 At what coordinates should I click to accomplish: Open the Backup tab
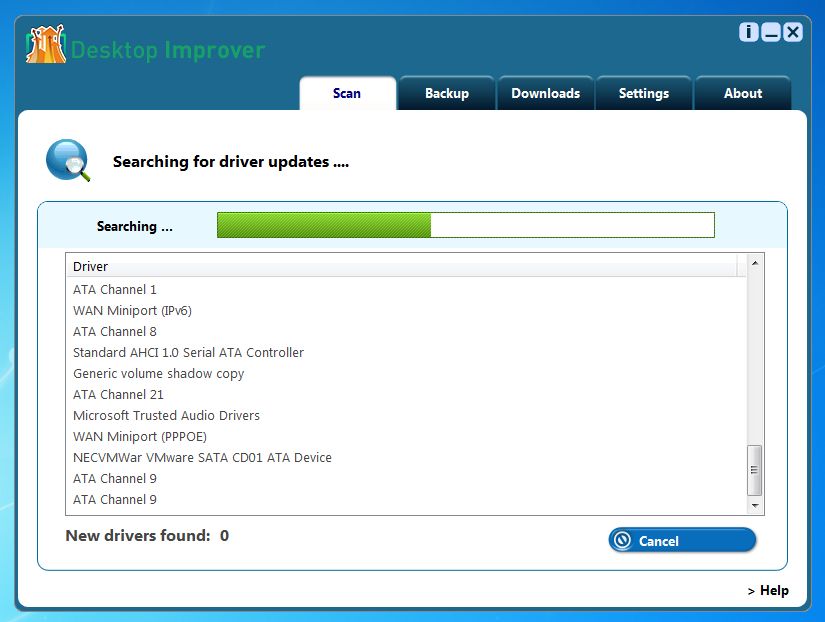pyautogui.click(x=447, y=93)
